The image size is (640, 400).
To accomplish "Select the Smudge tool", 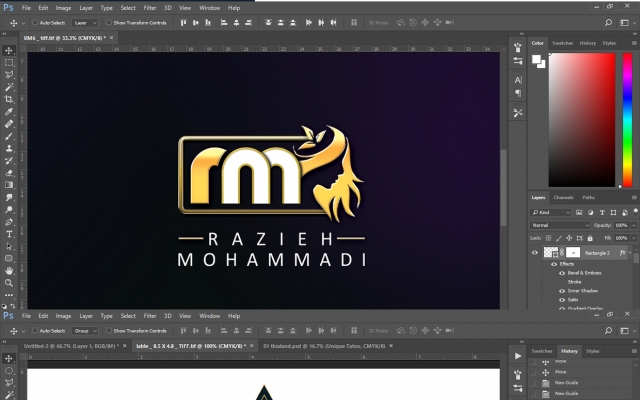I will (x=9, y=197).
